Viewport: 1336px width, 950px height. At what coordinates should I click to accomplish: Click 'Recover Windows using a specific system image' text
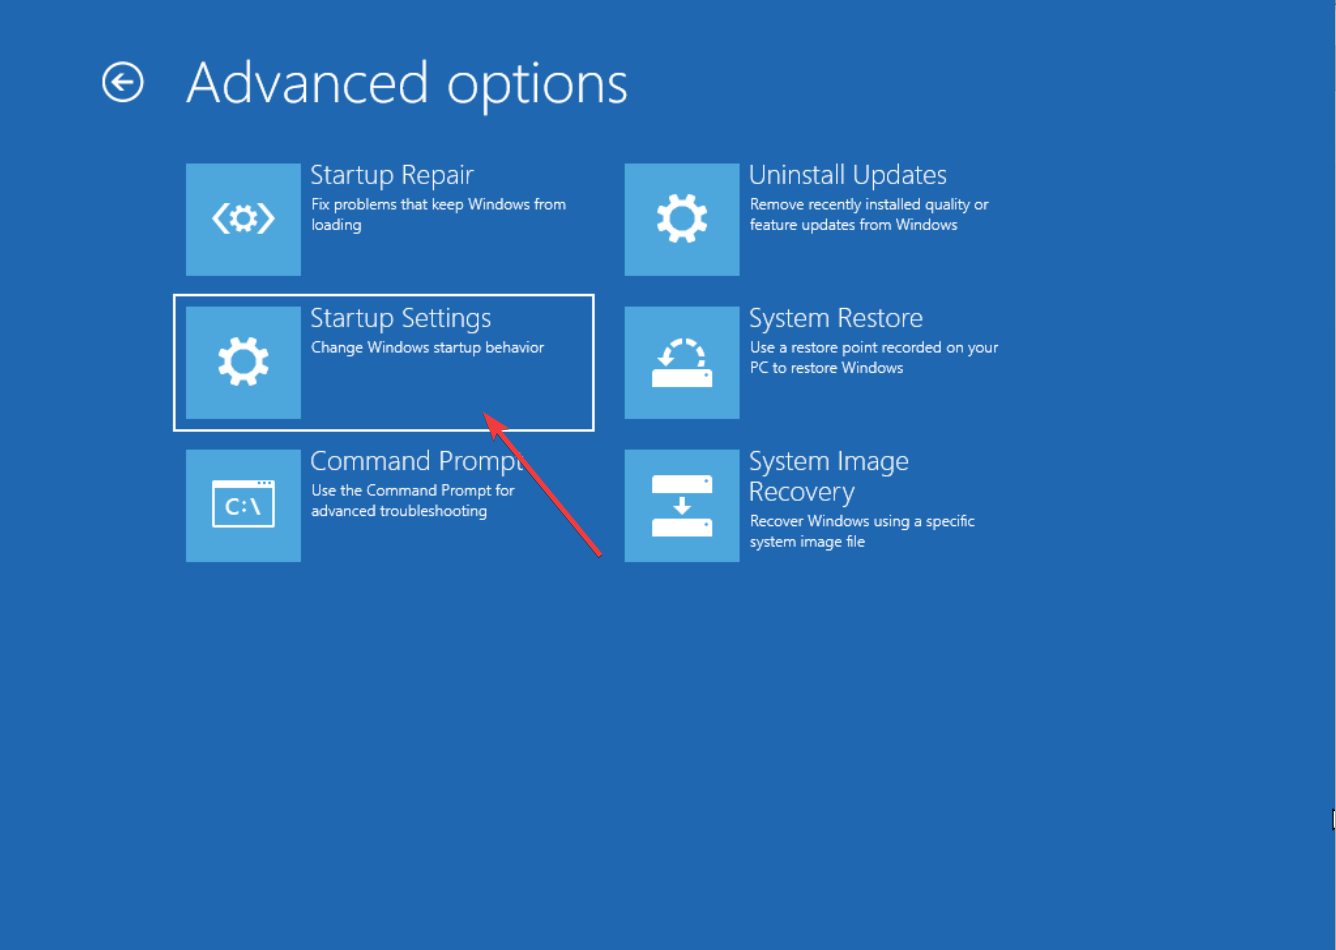pyautogui.click(x=862, y=531)
